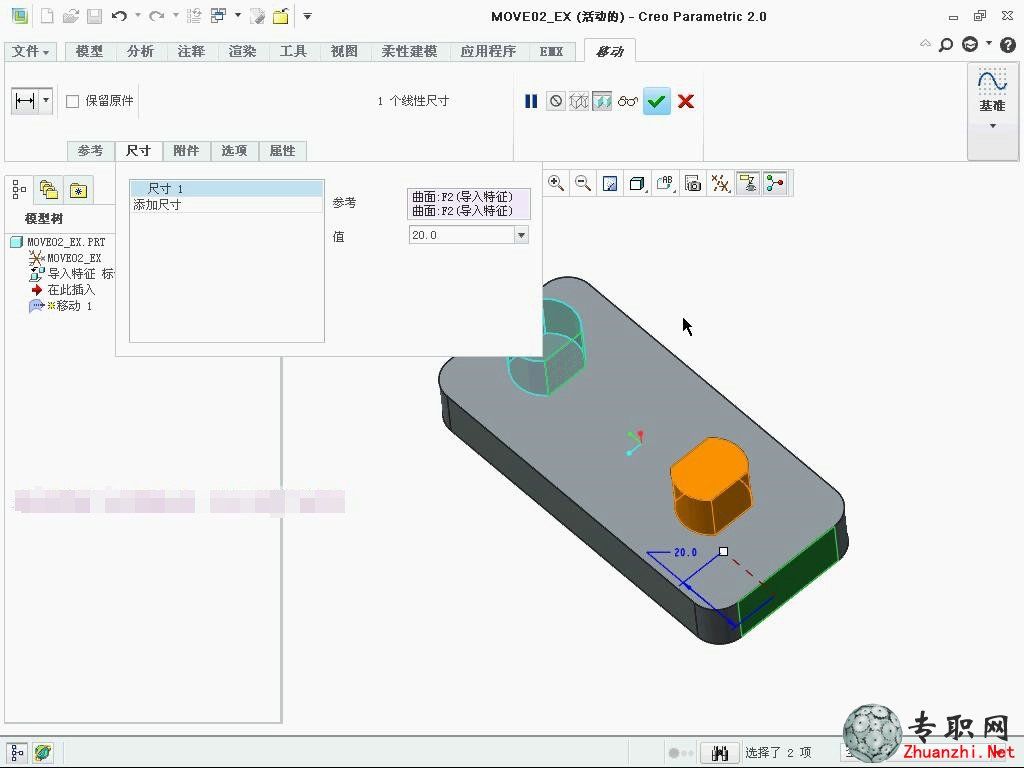The width and height of the screenshot is (1024, 768).
Task: Click the command search magnifier icon
Action: coord(946,45)
